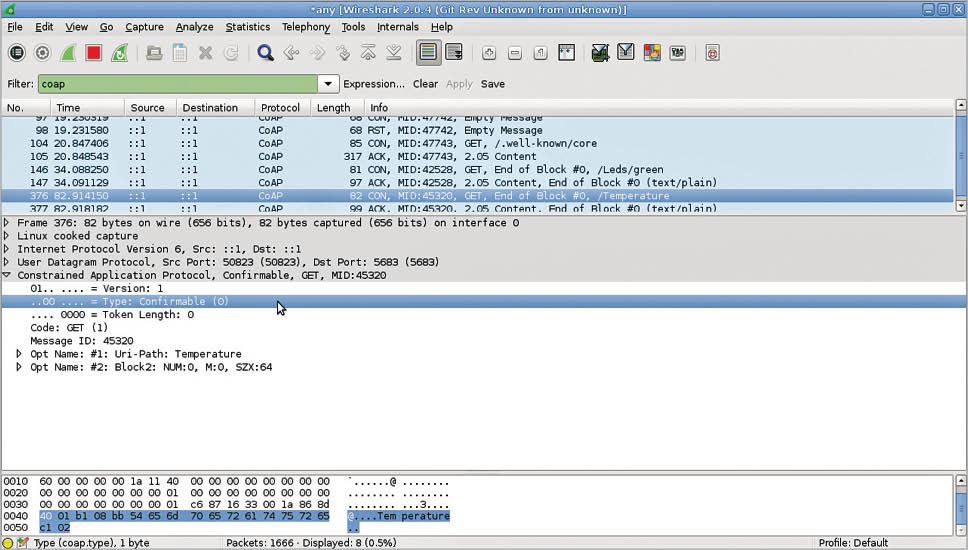The image size is (968, 550).
Task: Open display filters toolbar icon
Action: 626,53
